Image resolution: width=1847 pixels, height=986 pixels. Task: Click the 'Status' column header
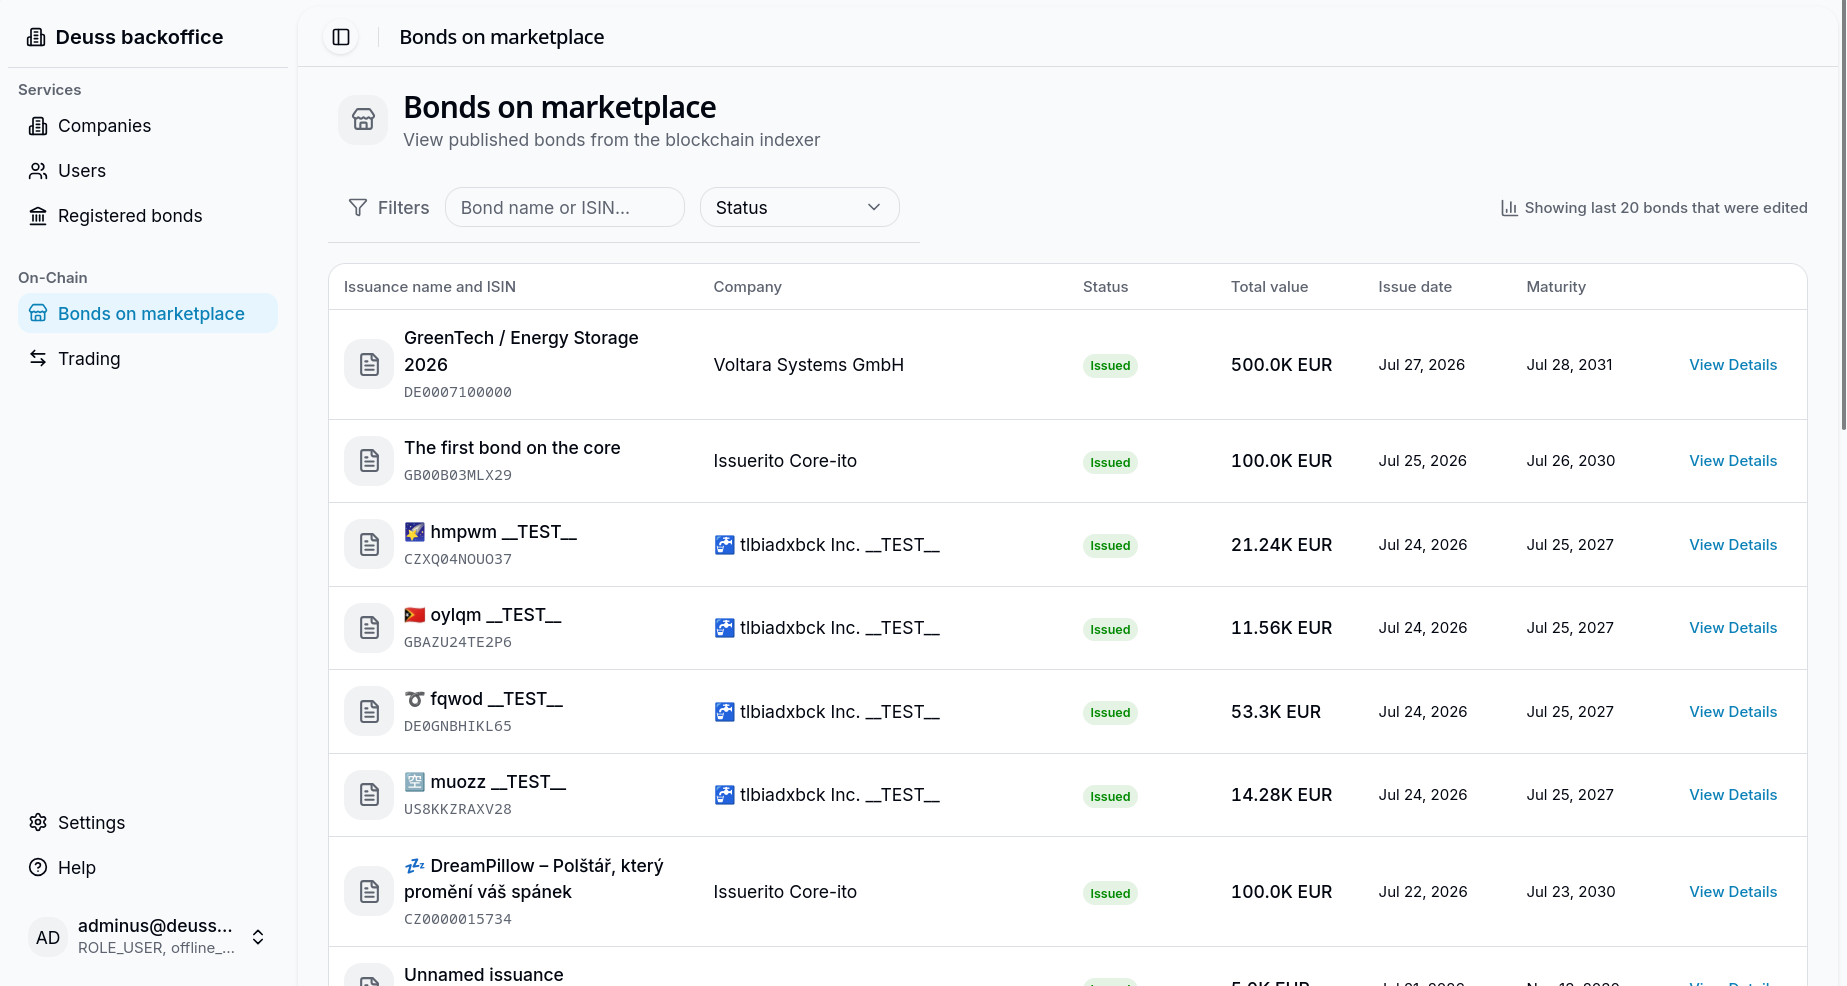click(x=1105, y=287)
